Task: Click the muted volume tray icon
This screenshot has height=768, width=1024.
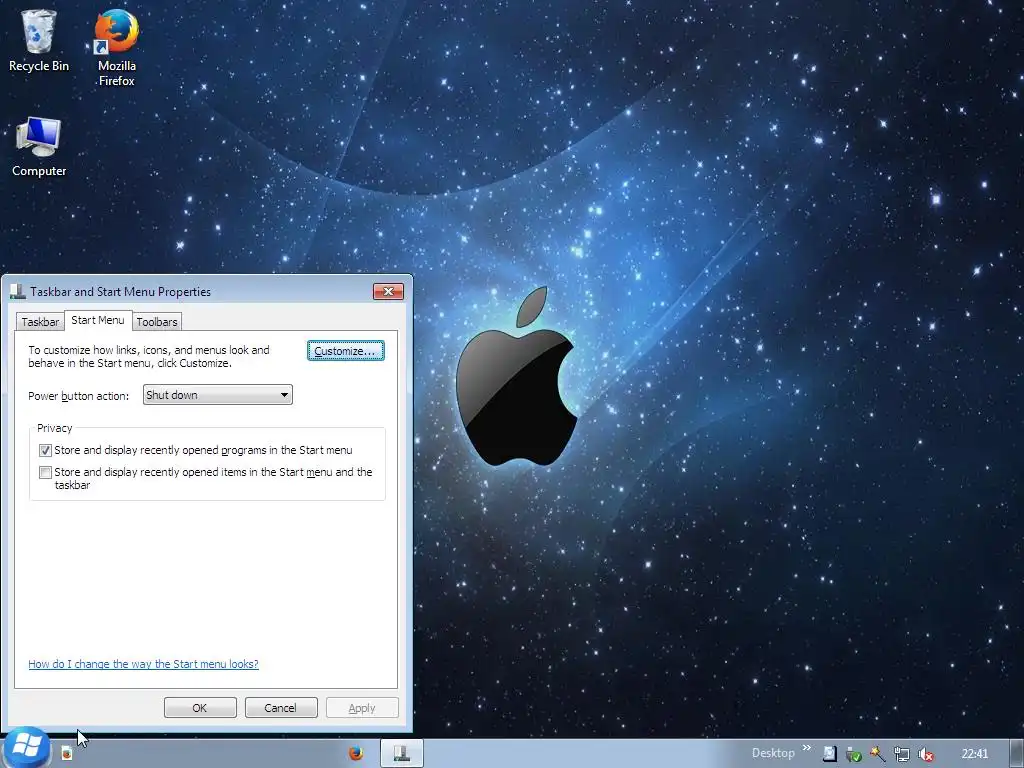Action: tap(925, 754)
